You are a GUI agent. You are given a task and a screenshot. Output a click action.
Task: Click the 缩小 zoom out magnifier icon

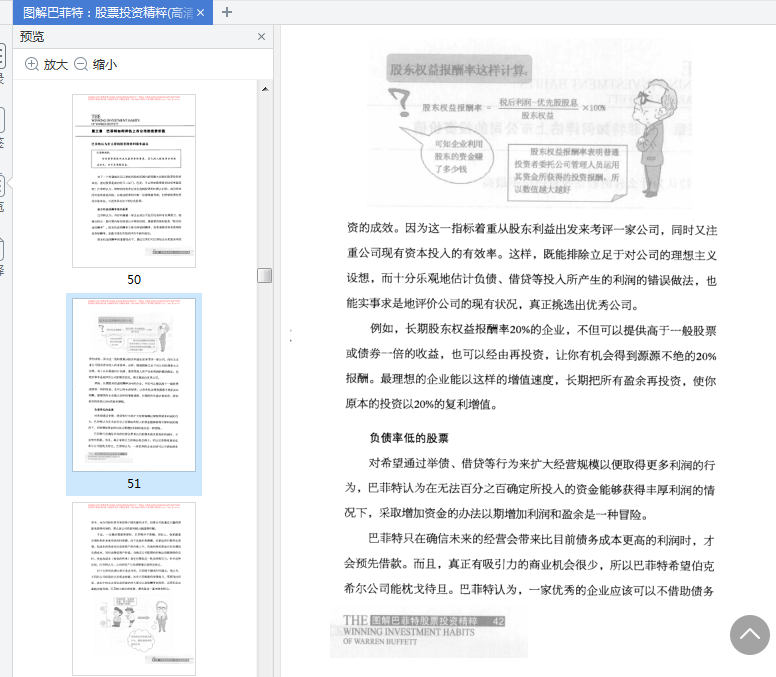point(81,64)
